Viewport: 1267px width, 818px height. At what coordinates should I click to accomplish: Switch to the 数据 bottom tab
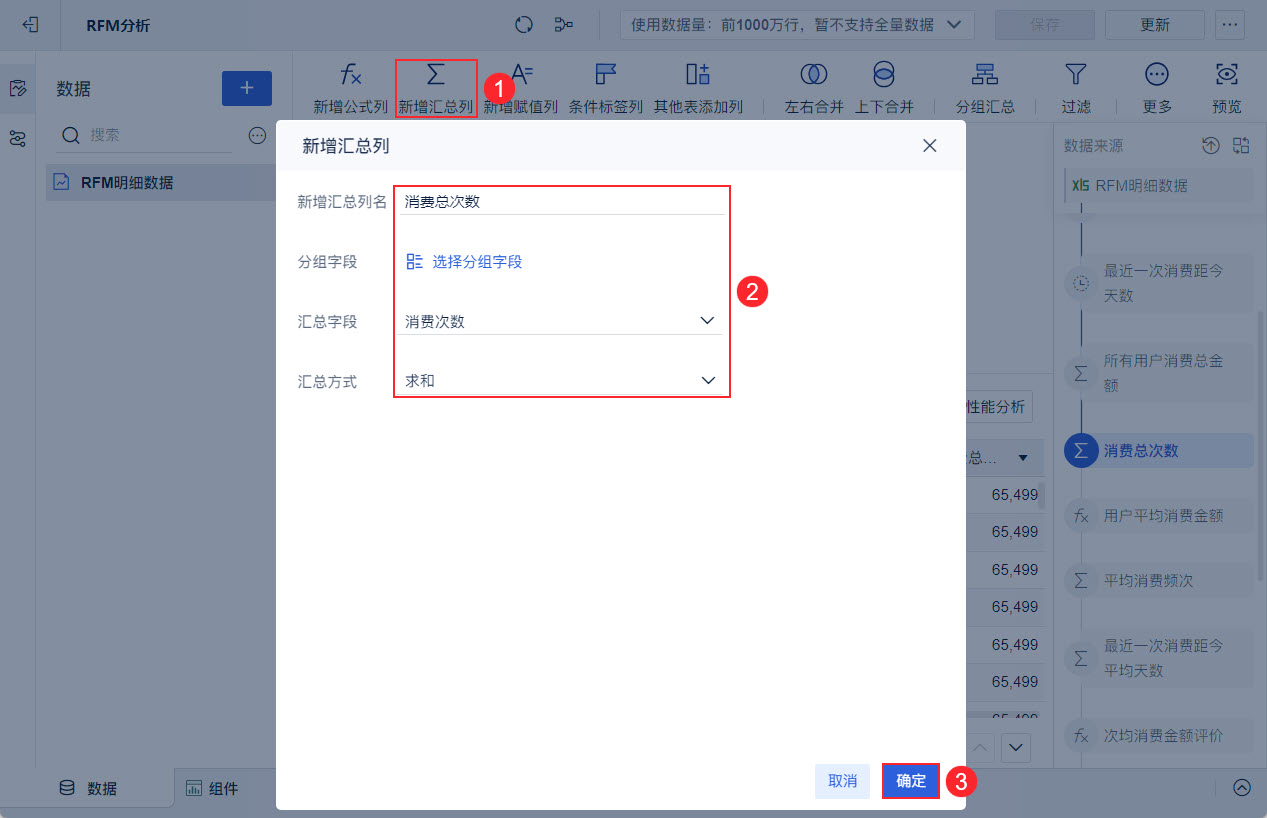coord(88,788)
